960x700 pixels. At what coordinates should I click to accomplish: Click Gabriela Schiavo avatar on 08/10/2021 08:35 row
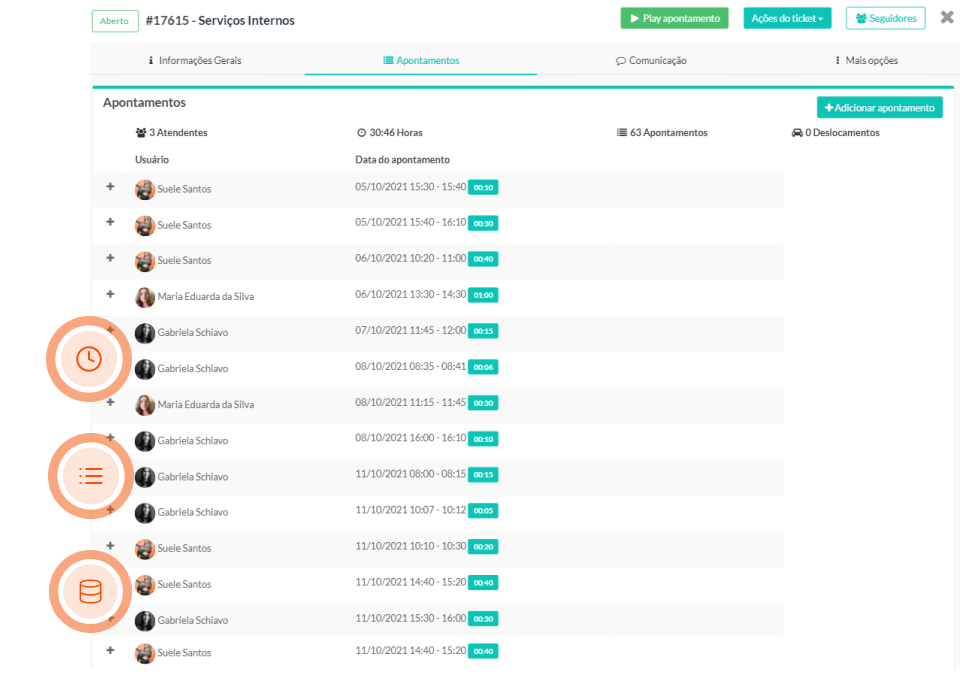[x=145, y=369]
